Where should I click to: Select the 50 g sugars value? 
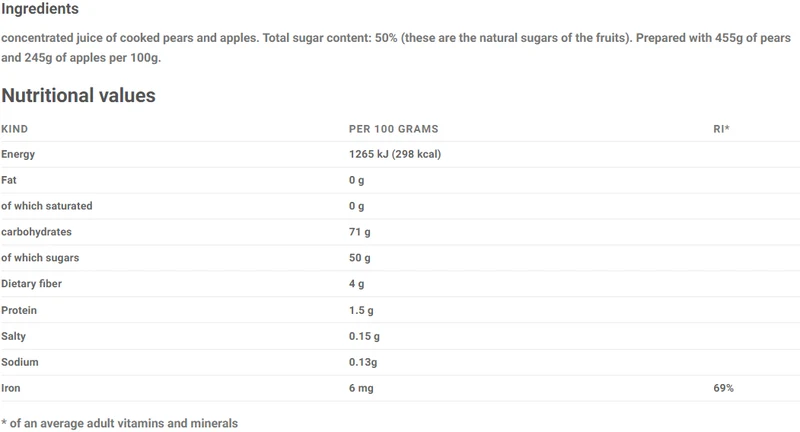coord(360,258)
